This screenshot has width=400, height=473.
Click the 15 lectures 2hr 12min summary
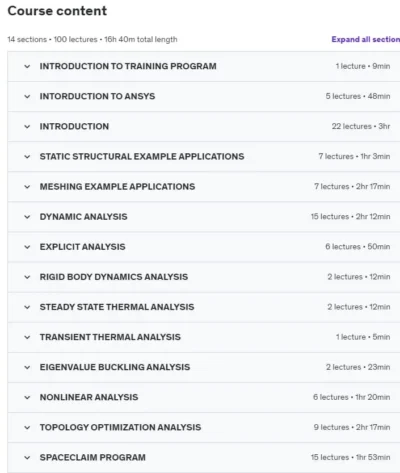click(x=350, y=217)
